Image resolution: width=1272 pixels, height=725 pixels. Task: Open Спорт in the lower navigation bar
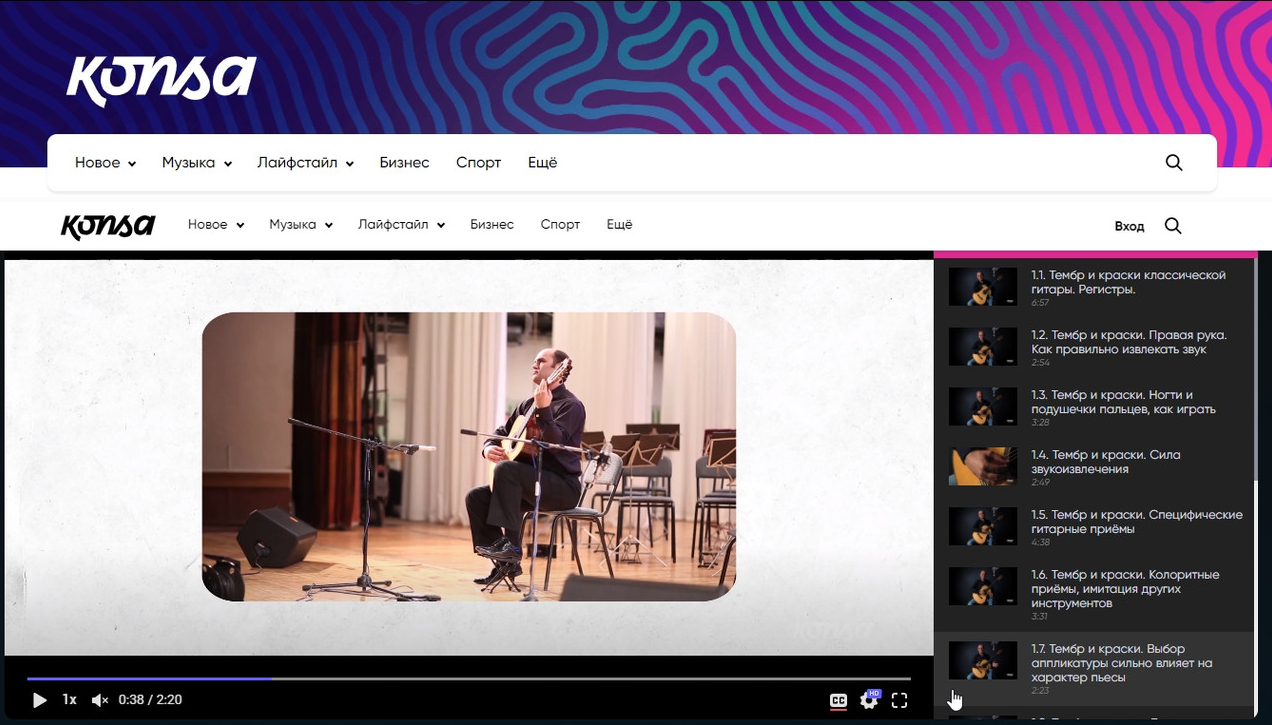coord(560,225)
